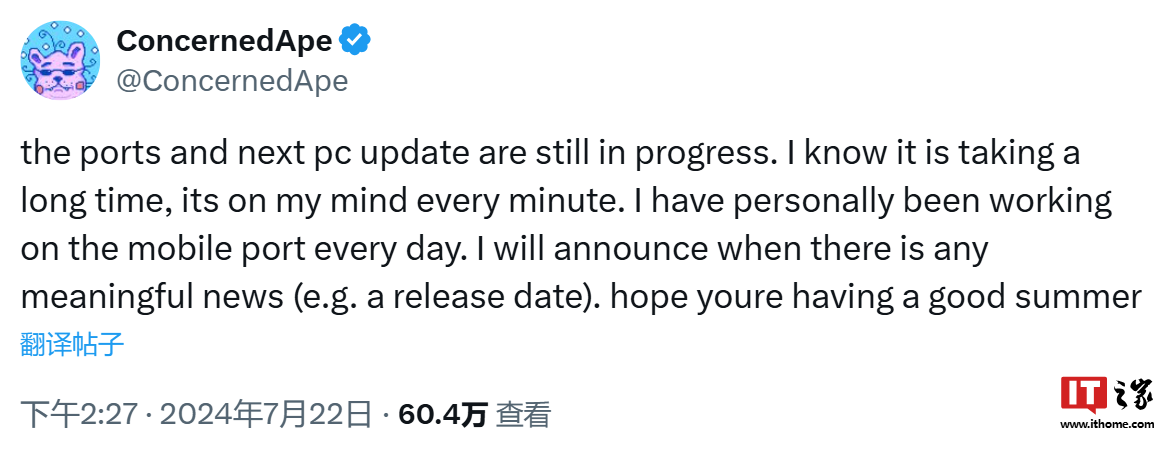Click the red IT logo watermark
Screen dimensions: 1174x455
1082,395
